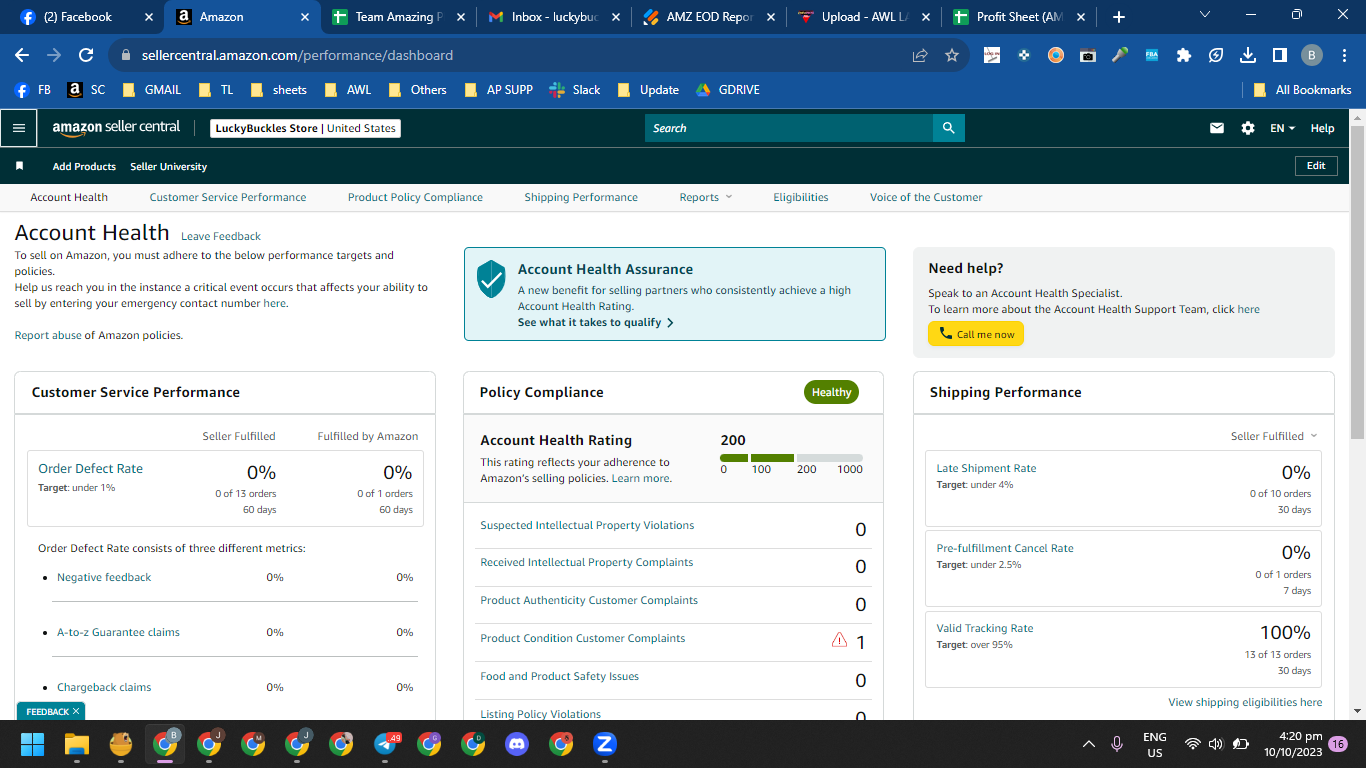Click the Edit button
The width and height of the screenshot is (1366, 768).
(1316, 166)
